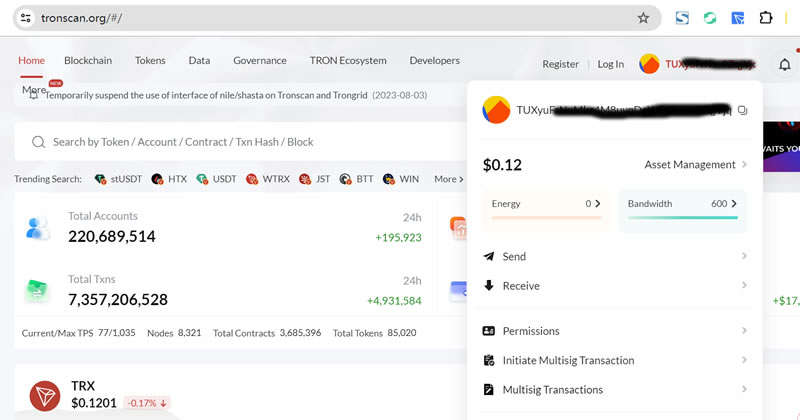Click the bookmark star icon in address bar
Image resolution: width=800 pixels, height=420 pixels.
tap(643, 18)
